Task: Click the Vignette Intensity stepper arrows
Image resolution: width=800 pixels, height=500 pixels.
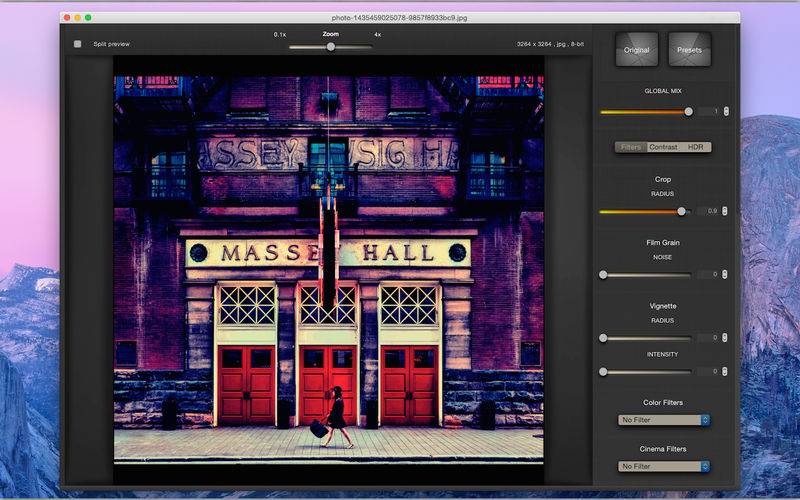Action: (724, 371)
